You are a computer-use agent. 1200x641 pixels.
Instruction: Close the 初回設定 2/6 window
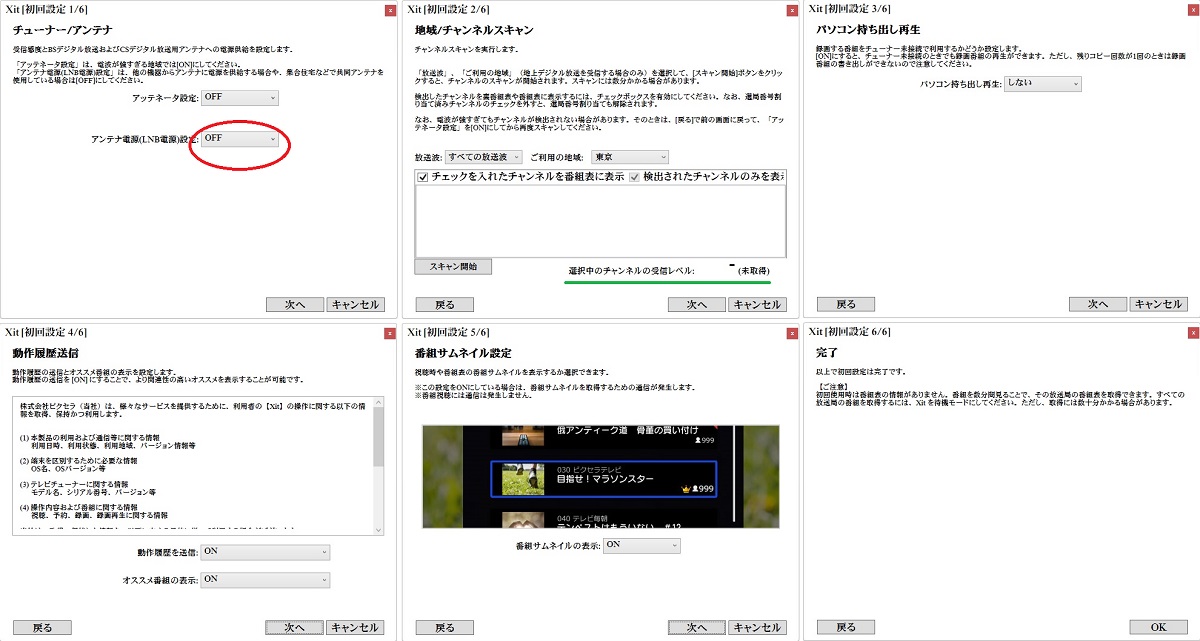791,9
